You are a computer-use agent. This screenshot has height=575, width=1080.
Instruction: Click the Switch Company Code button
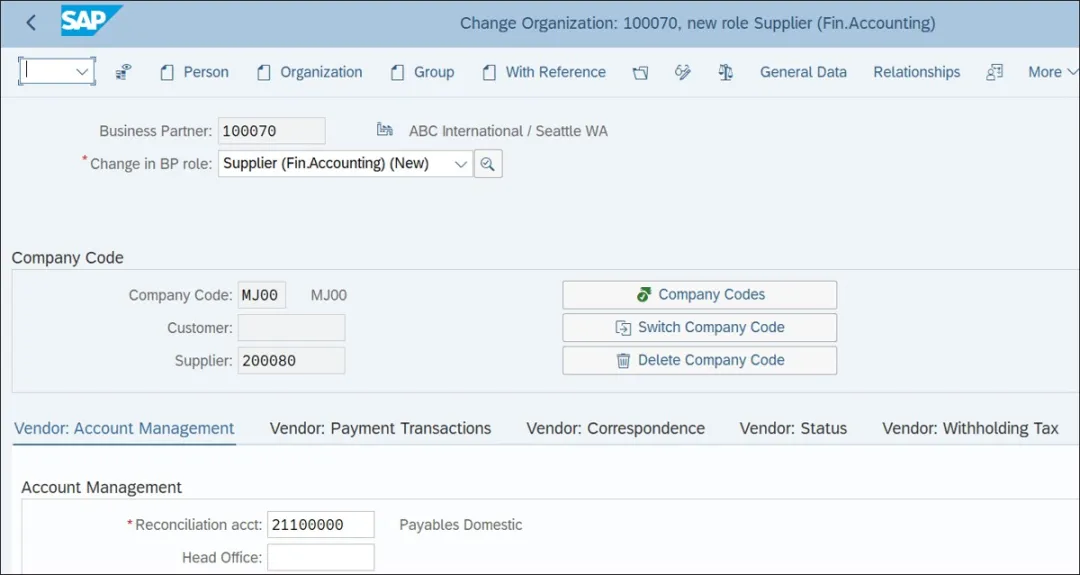(x=699, y=327)
